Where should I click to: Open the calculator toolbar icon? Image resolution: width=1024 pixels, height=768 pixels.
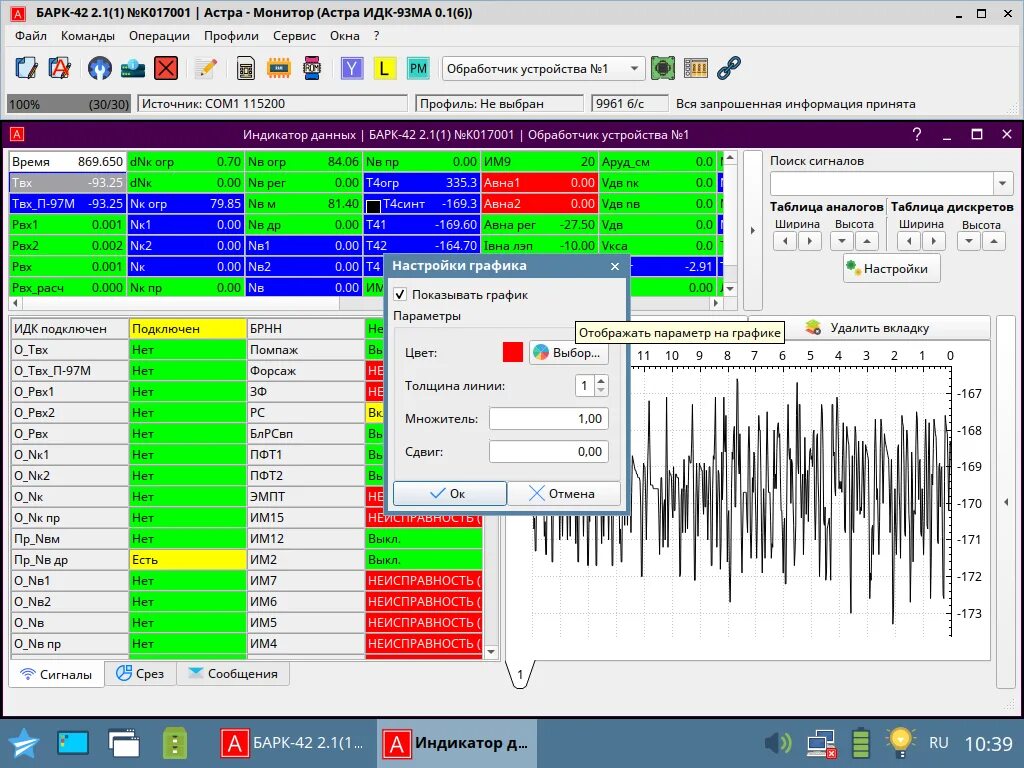coord(246,68)
